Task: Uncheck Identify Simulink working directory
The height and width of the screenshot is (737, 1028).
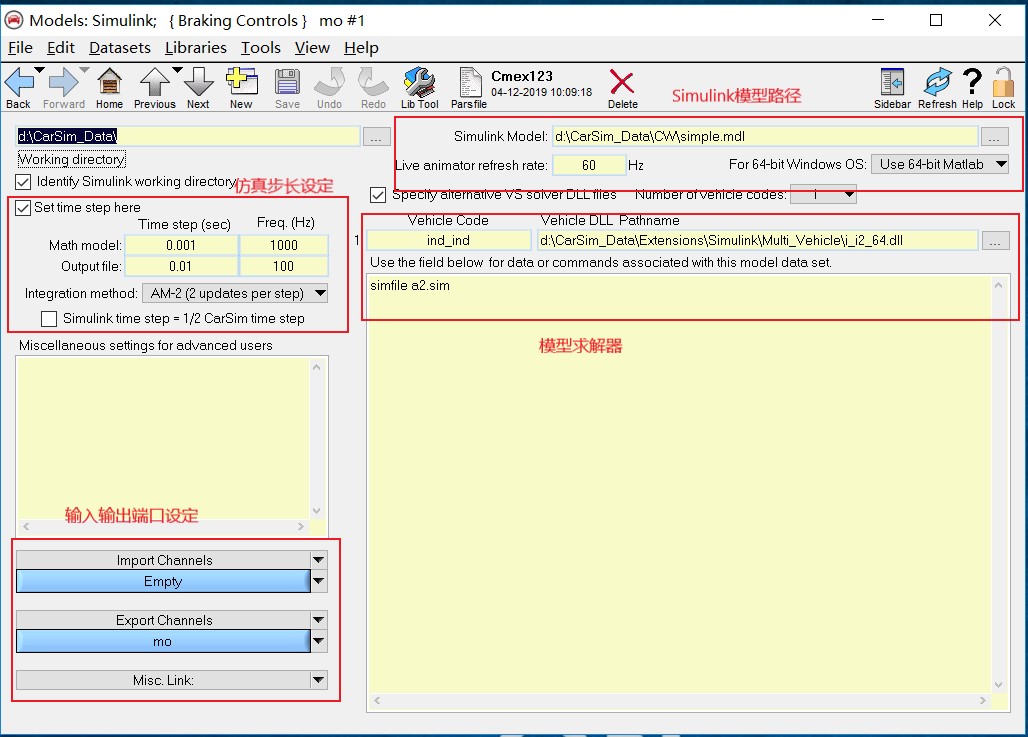Action: (x=24, y=182)
